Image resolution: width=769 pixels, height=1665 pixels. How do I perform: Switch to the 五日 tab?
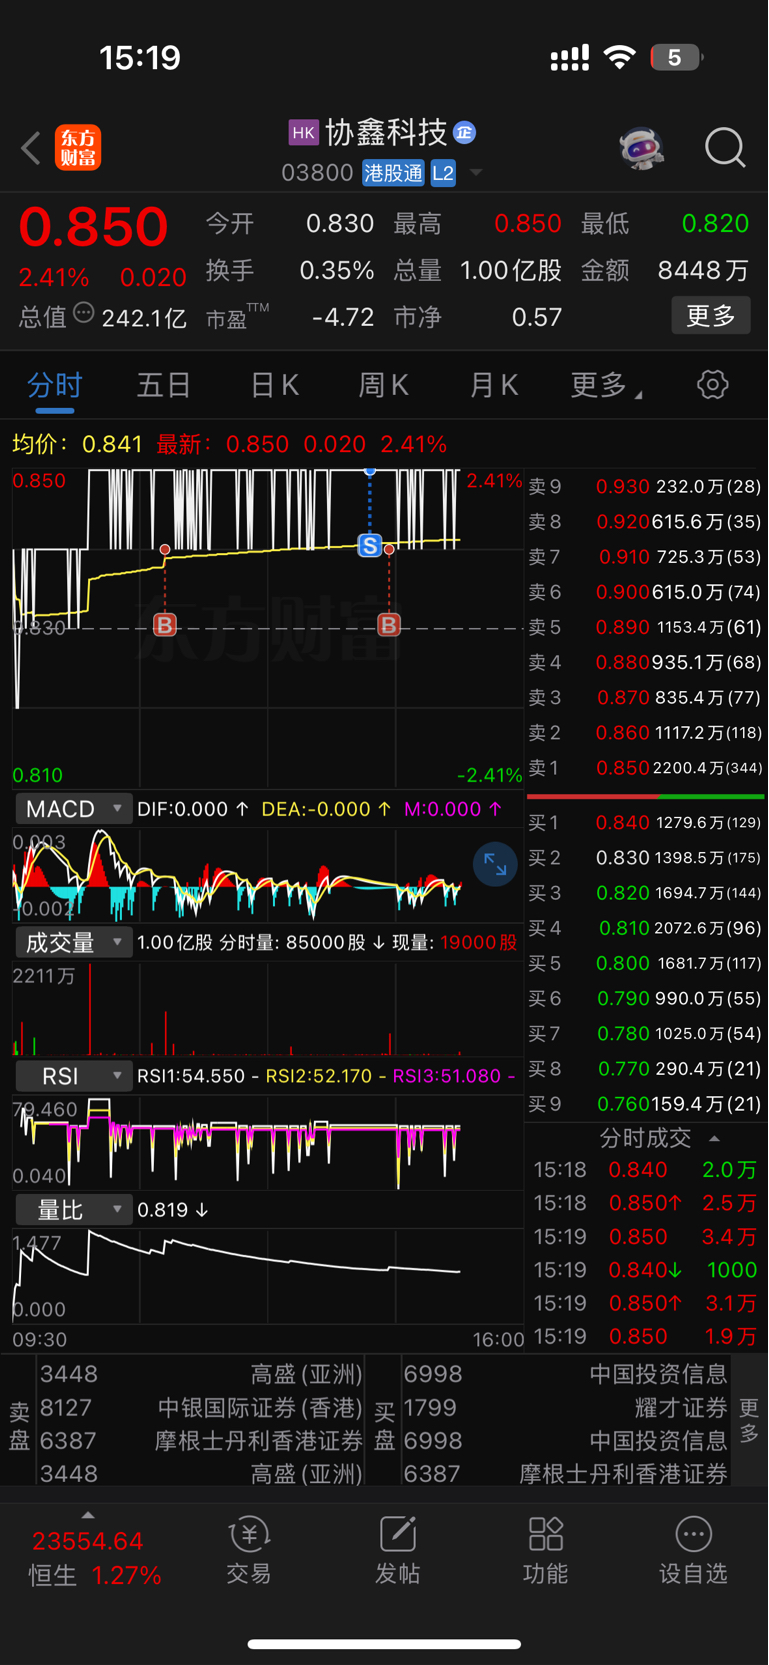pos(164,385)
